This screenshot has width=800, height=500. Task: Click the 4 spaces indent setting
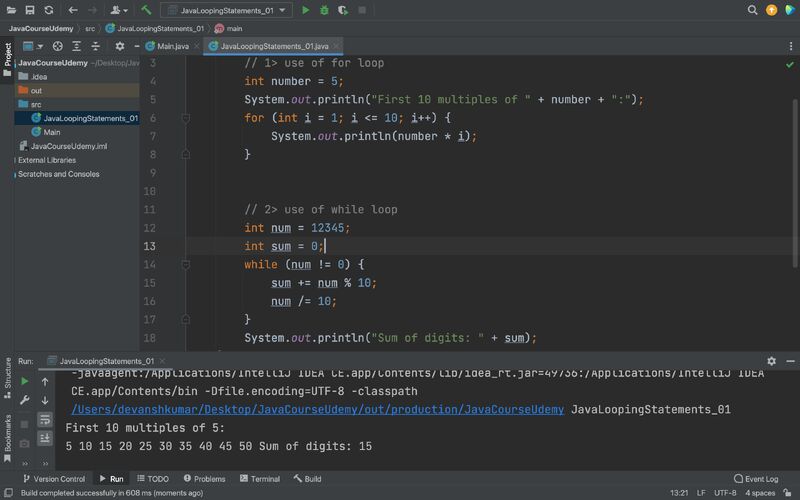tap(760, 493)
